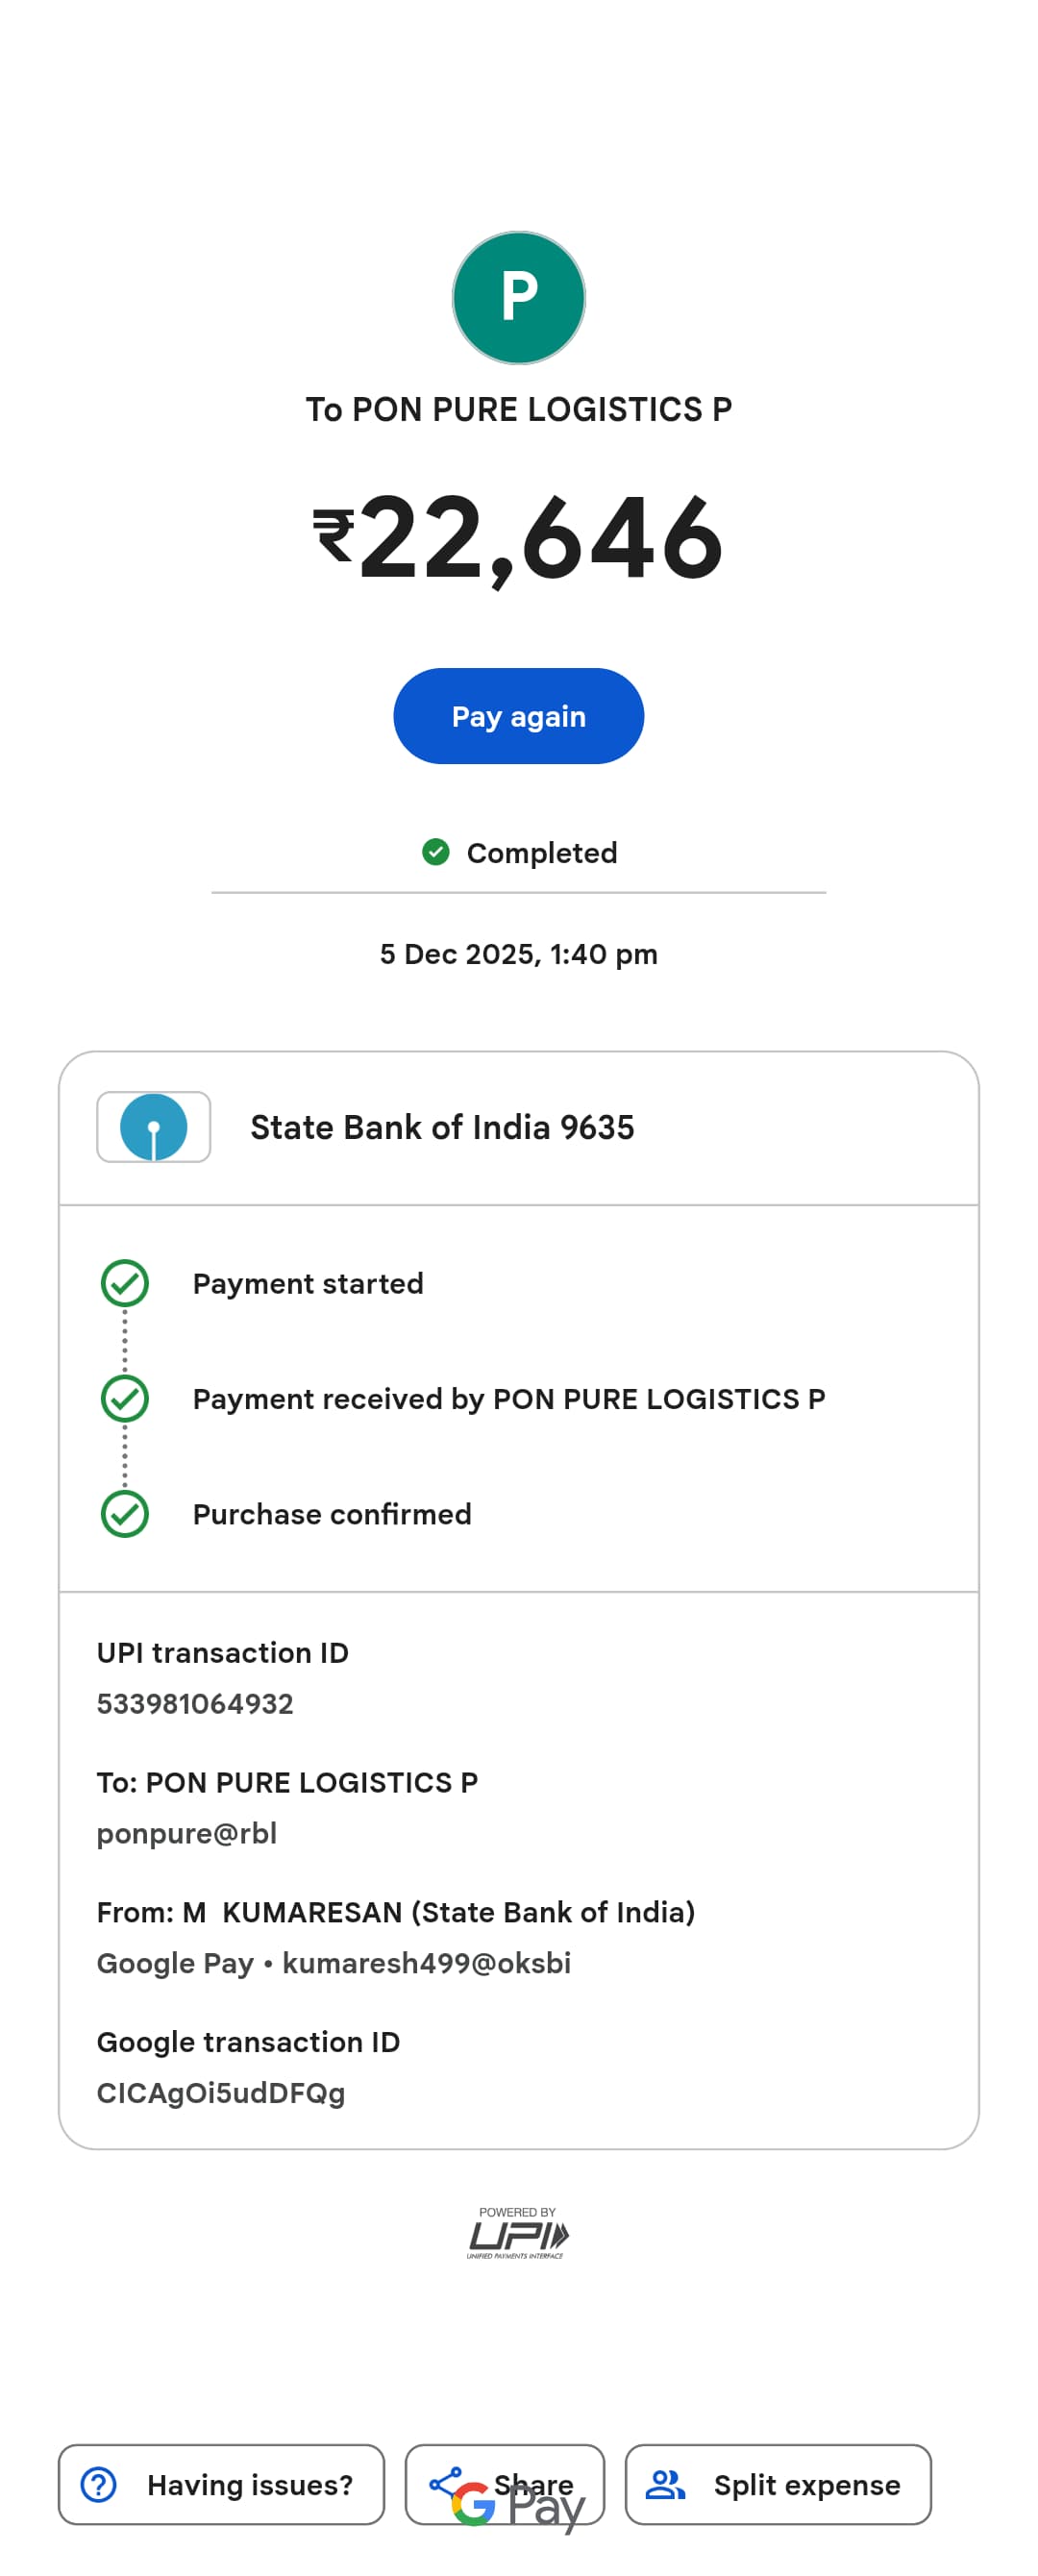The height and width of the screenshot is (2576, 1038).
Task: Tap the kumaresh499@oksbi sender UPI address
Action: (426, 1963)
